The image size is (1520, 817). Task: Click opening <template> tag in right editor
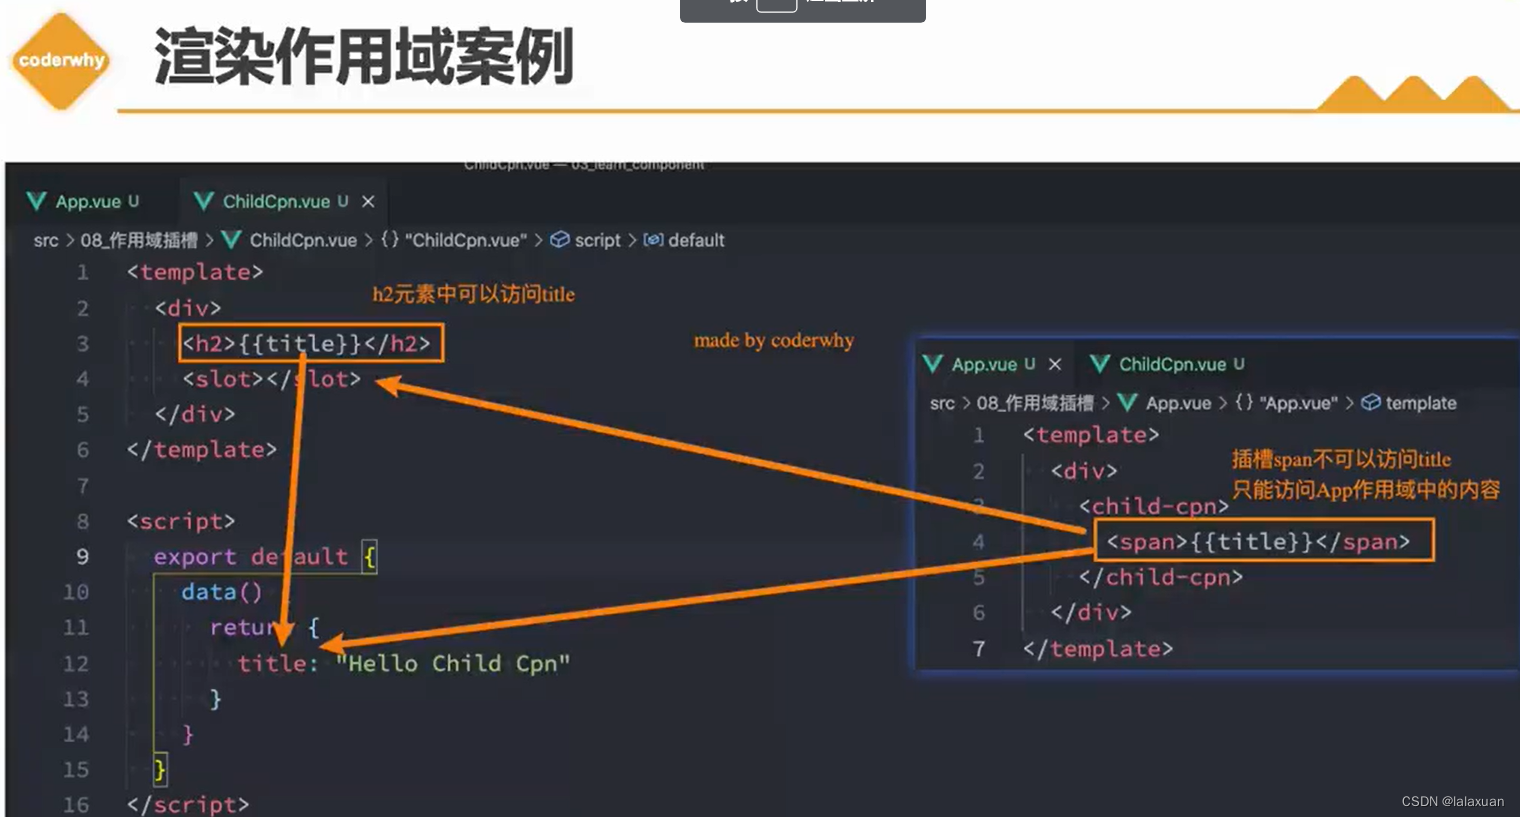[x=1091, y=435]
